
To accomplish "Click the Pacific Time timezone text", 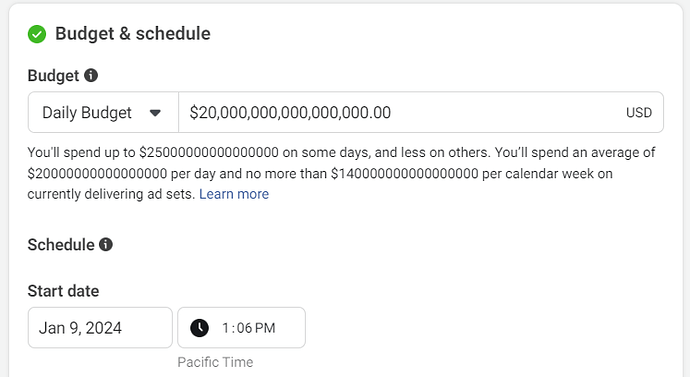I will coord(215,362).
